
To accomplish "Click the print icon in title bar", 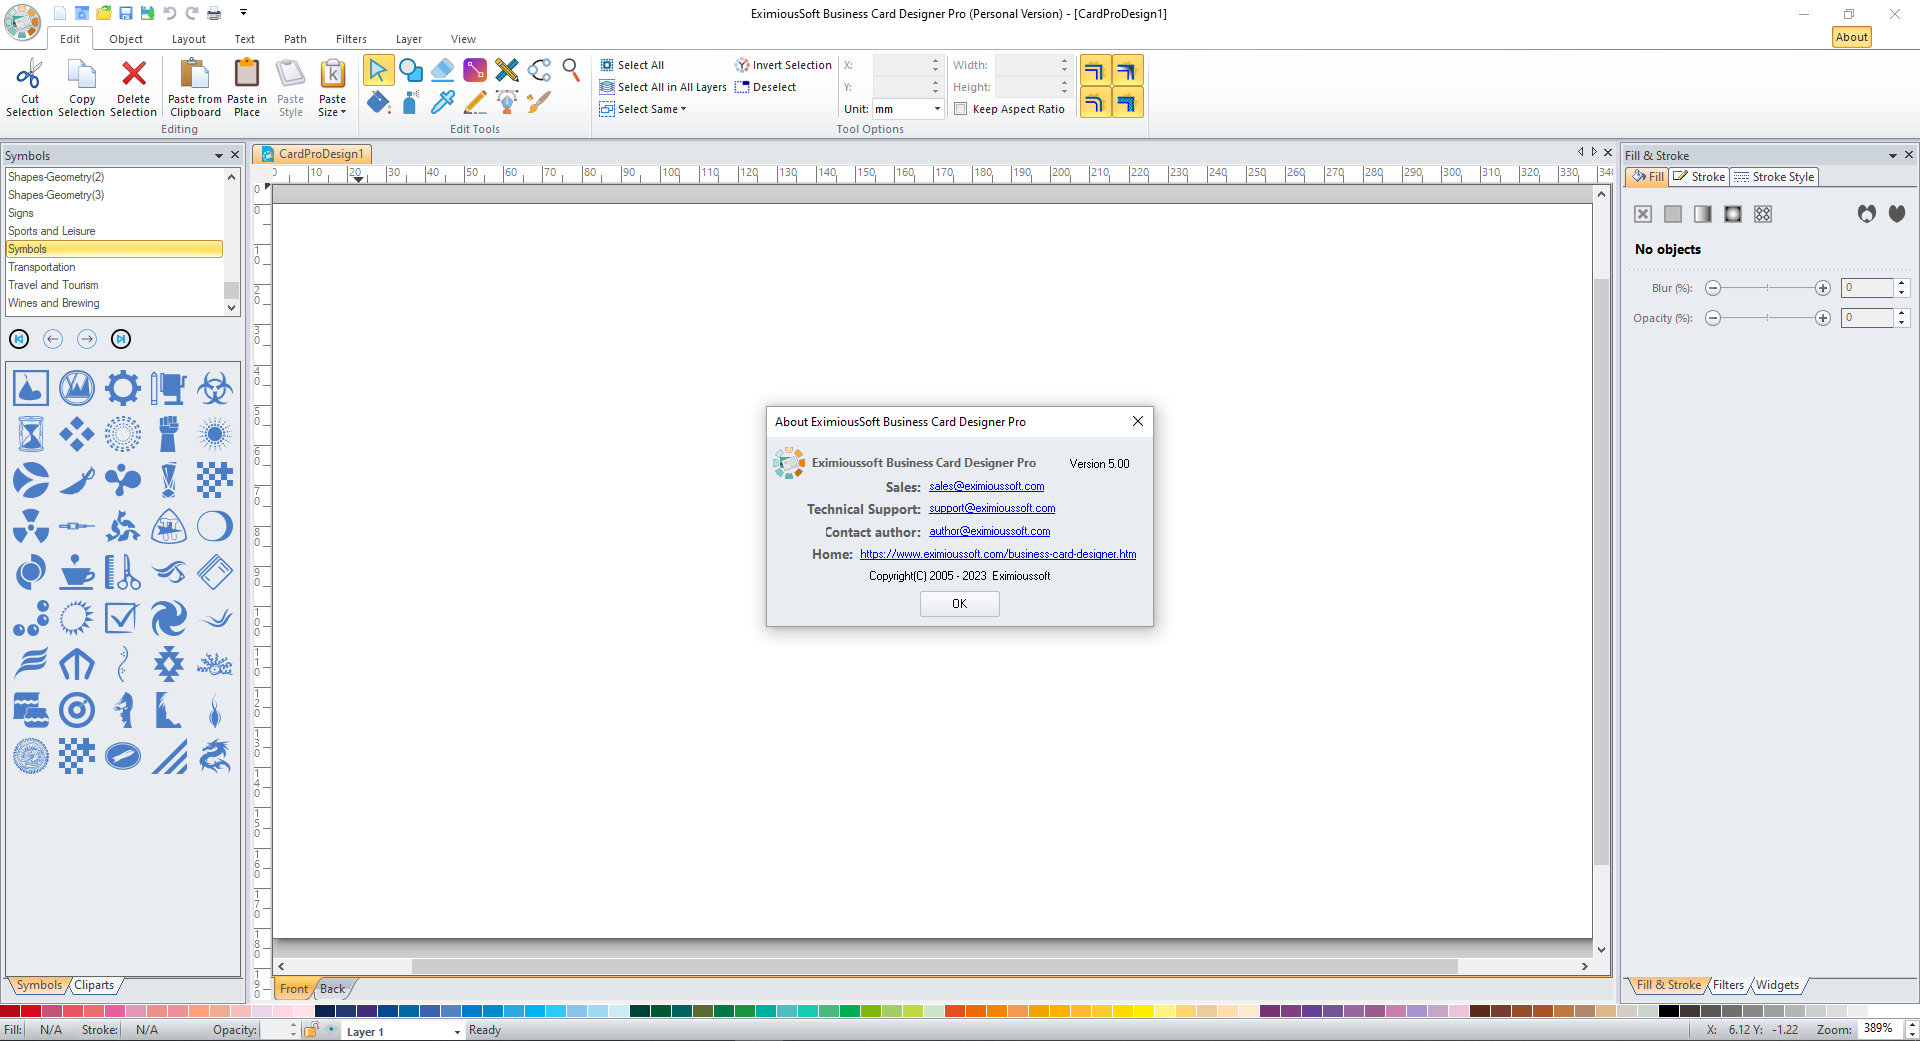I will (214, 13).
